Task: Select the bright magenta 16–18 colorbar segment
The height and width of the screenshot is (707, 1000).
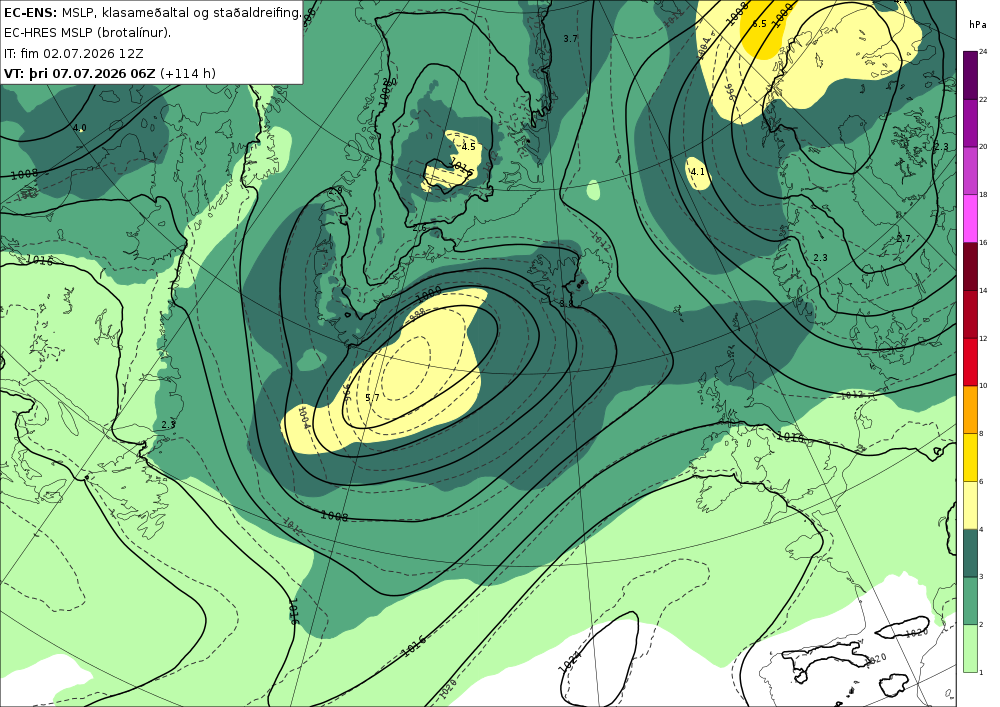Action: pyautogui.click(x=970, y=219)
